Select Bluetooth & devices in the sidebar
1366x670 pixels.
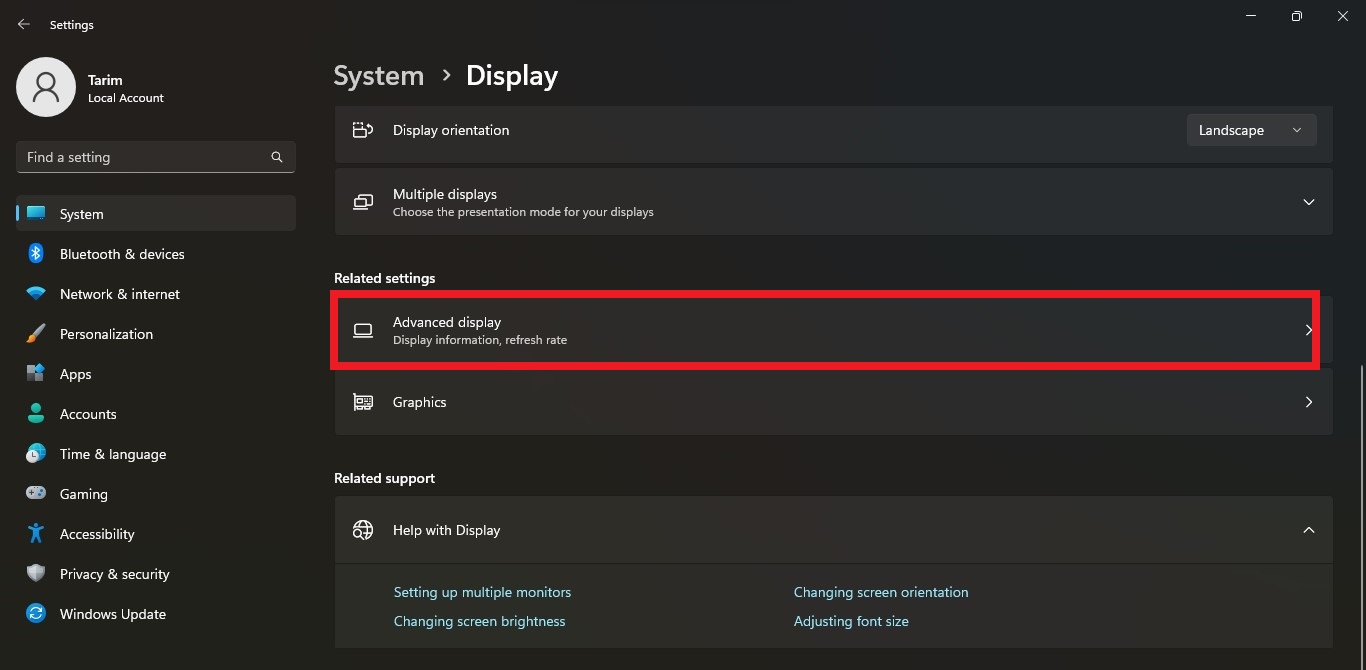click(121, 253)
